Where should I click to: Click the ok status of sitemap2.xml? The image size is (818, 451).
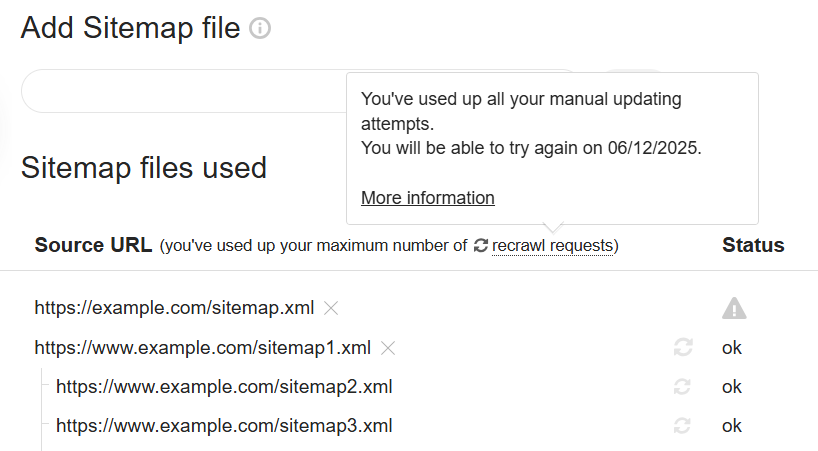tap(732, 387)
